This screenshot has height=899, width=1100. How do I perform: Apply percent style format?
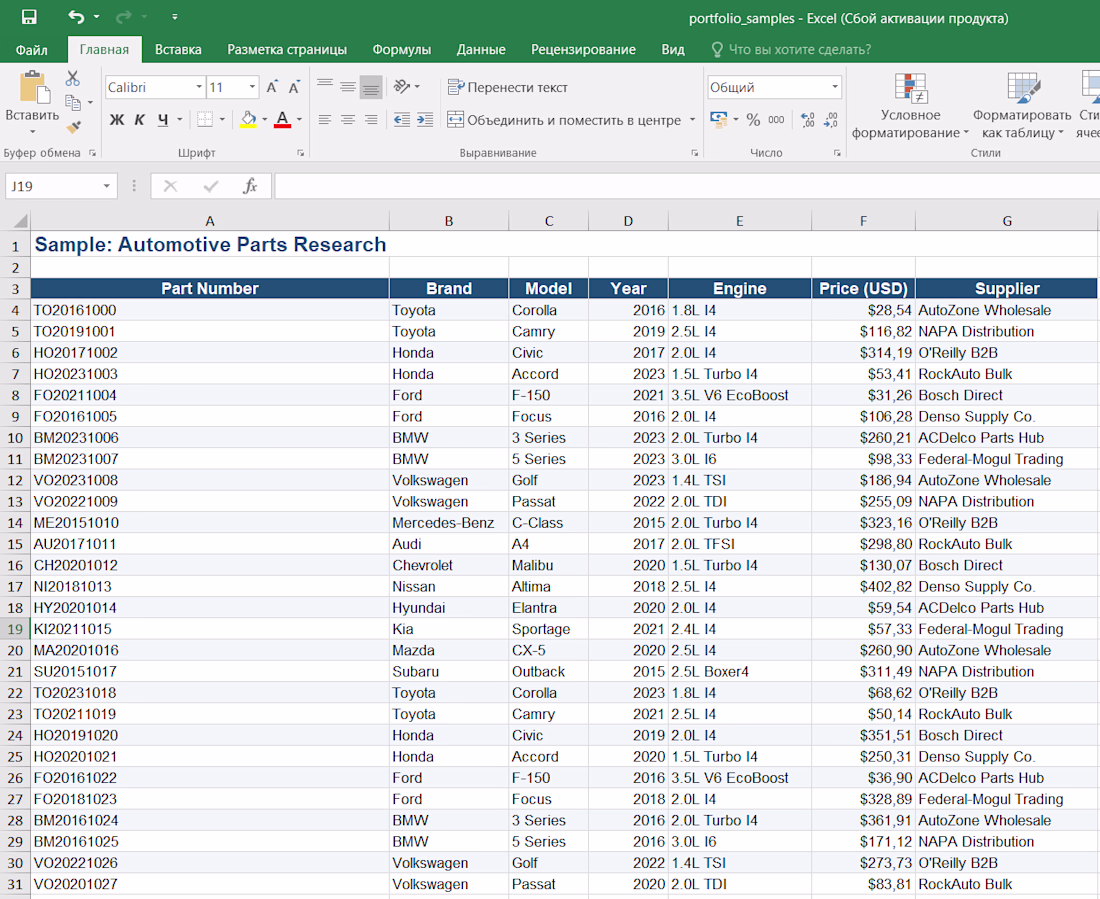[753, 120]
